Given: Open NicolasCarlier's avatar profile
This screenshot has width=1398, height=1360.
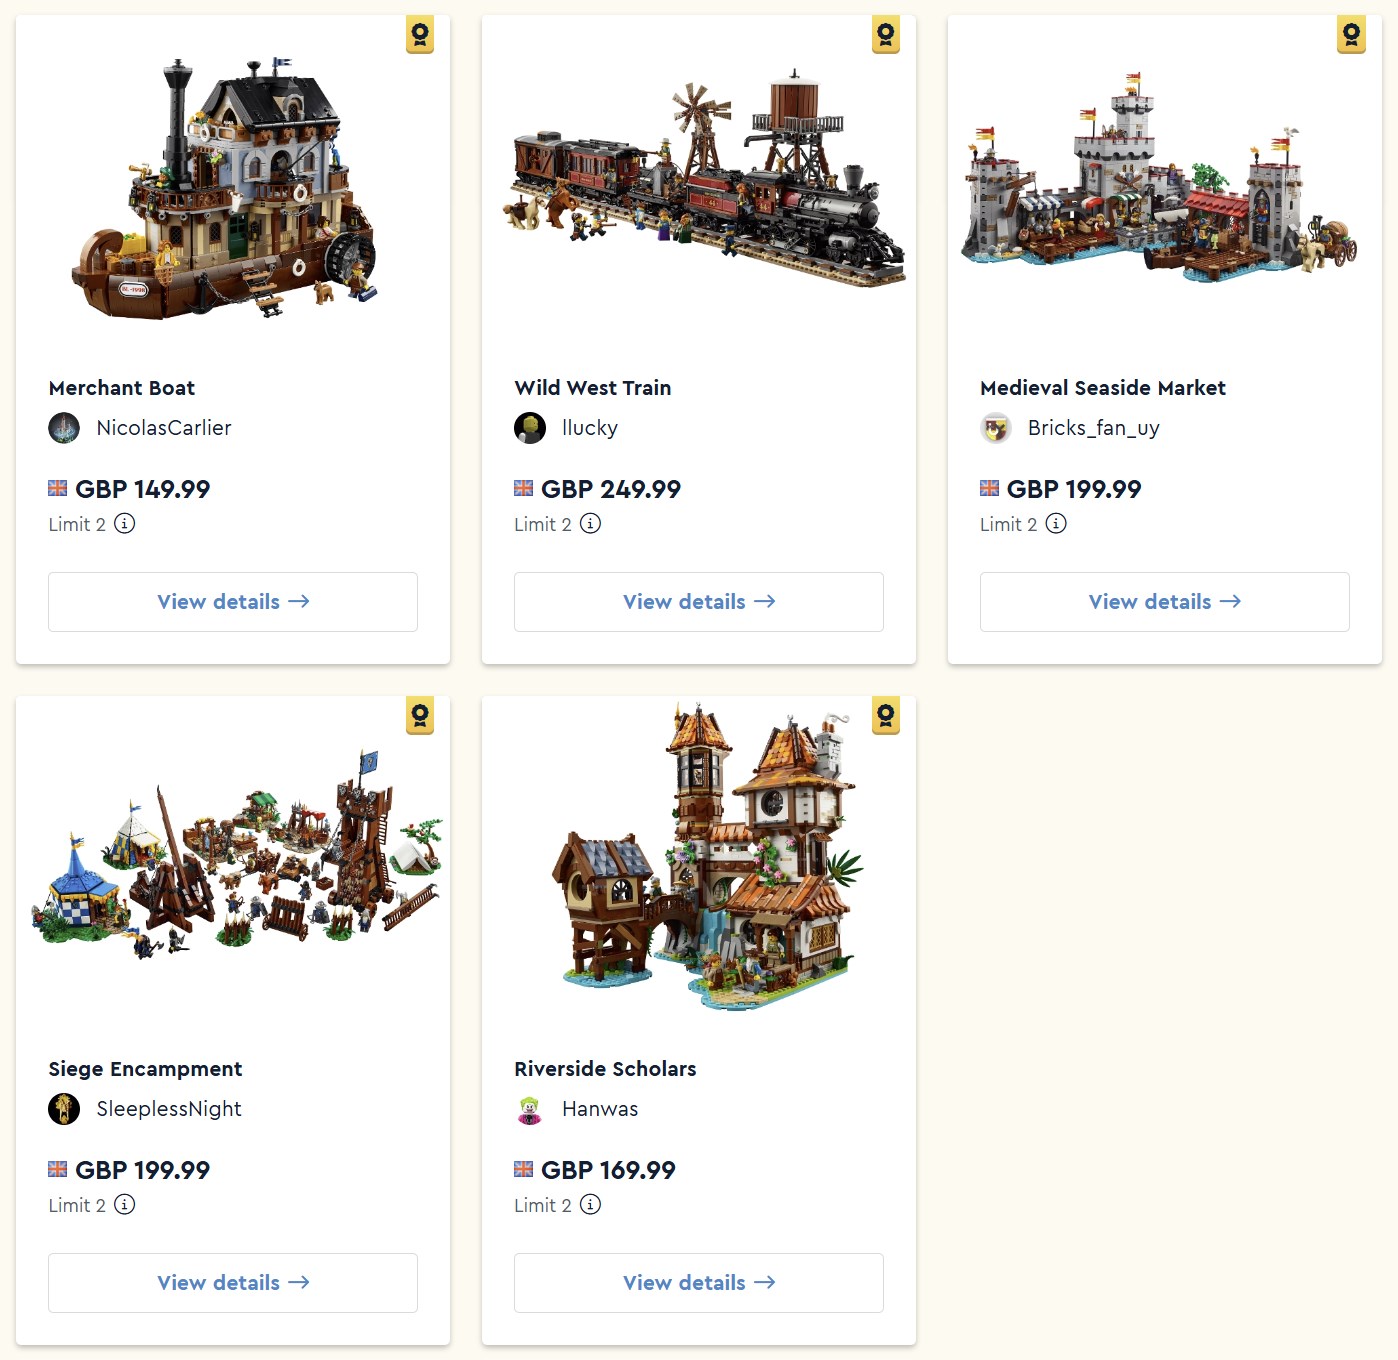Looking at the screenshot, I should click(x=64, y=428).
